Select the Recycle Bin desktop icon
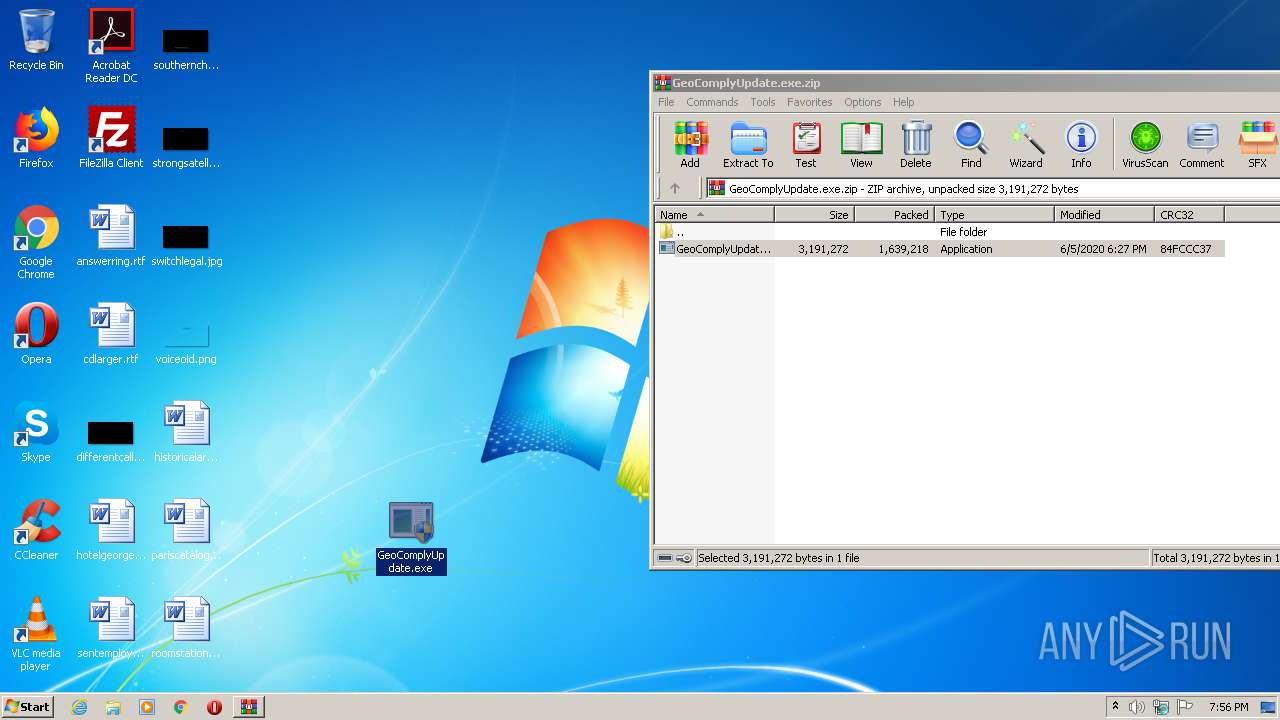Viewport: 1280px width, 720px height. click(36, 40)
